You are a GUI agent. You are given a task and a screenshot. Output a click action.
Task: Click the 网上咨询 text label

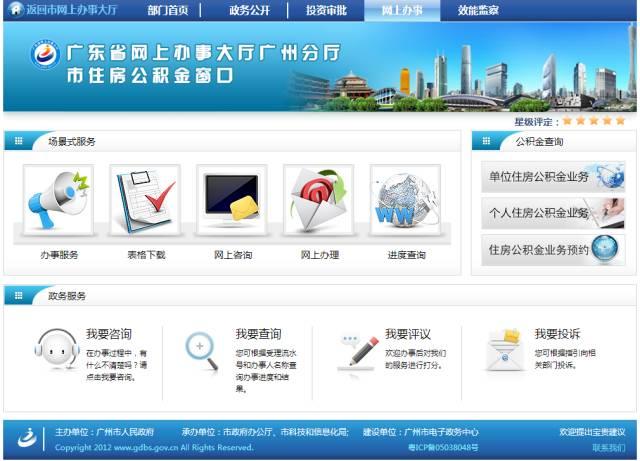pyautogui.click(x=233, y=255)
